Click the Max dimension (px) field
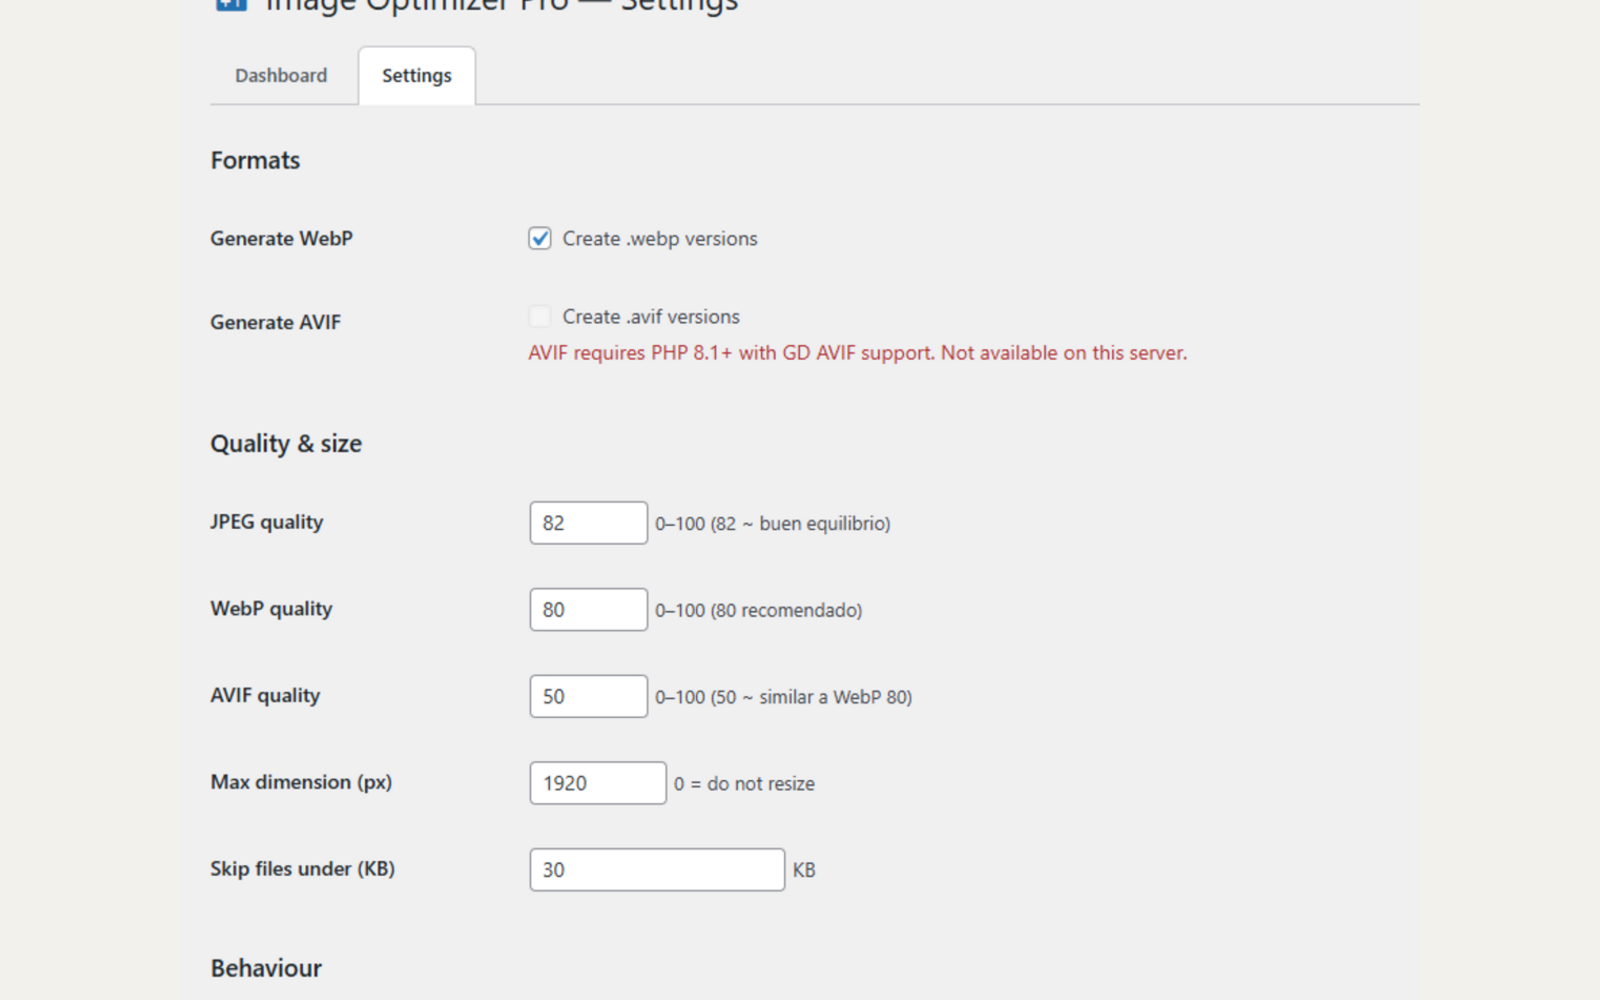 [x=598, y=783]
